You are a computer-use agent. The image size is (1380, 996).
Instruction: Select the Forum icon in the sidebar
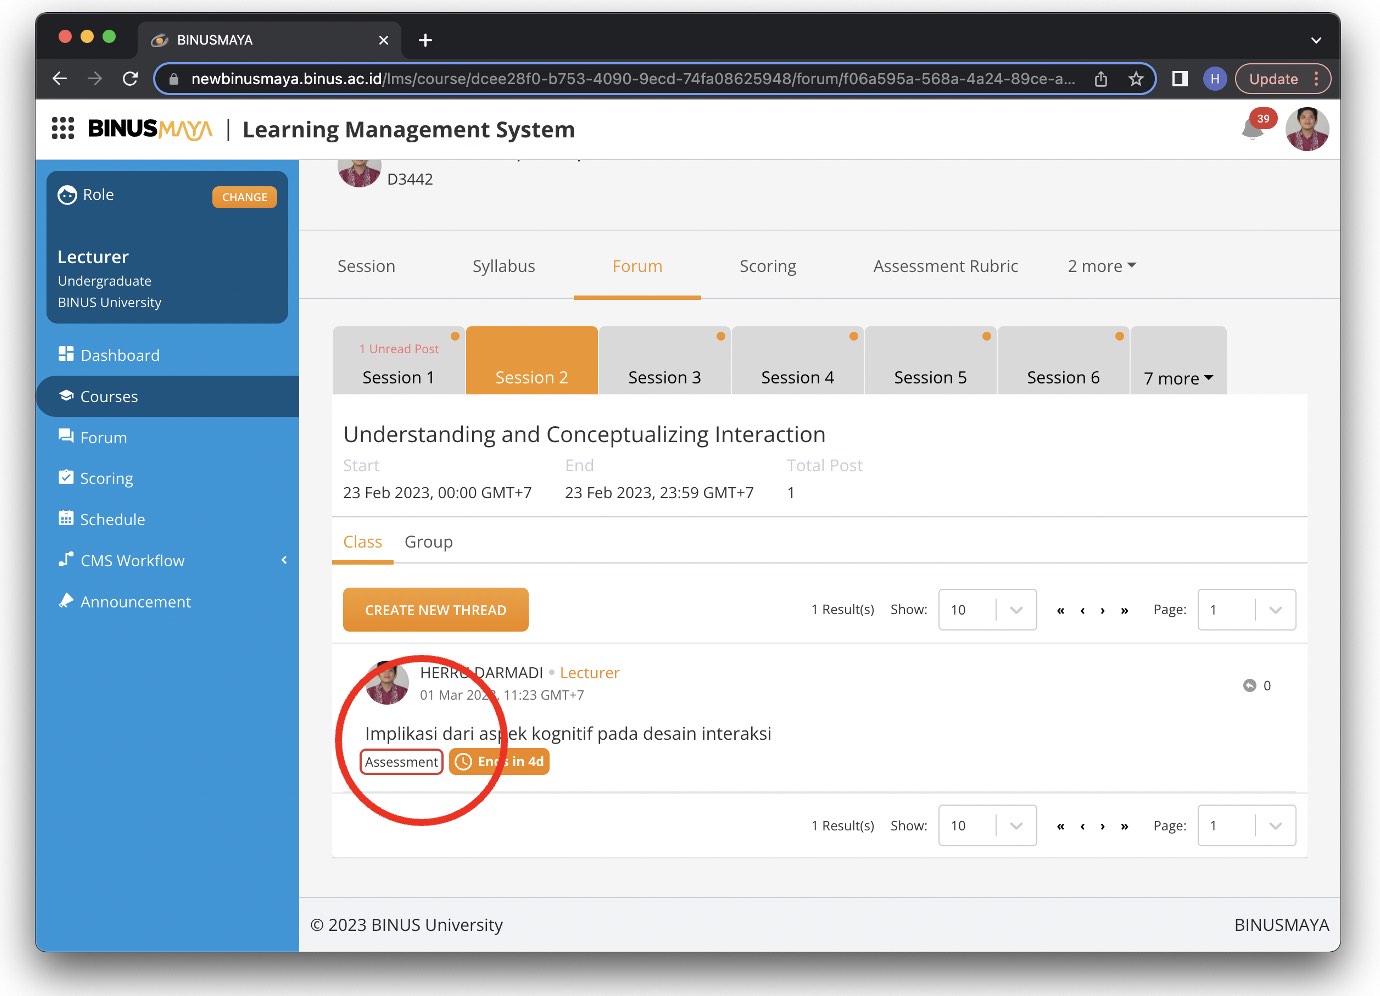click(64, 437)
